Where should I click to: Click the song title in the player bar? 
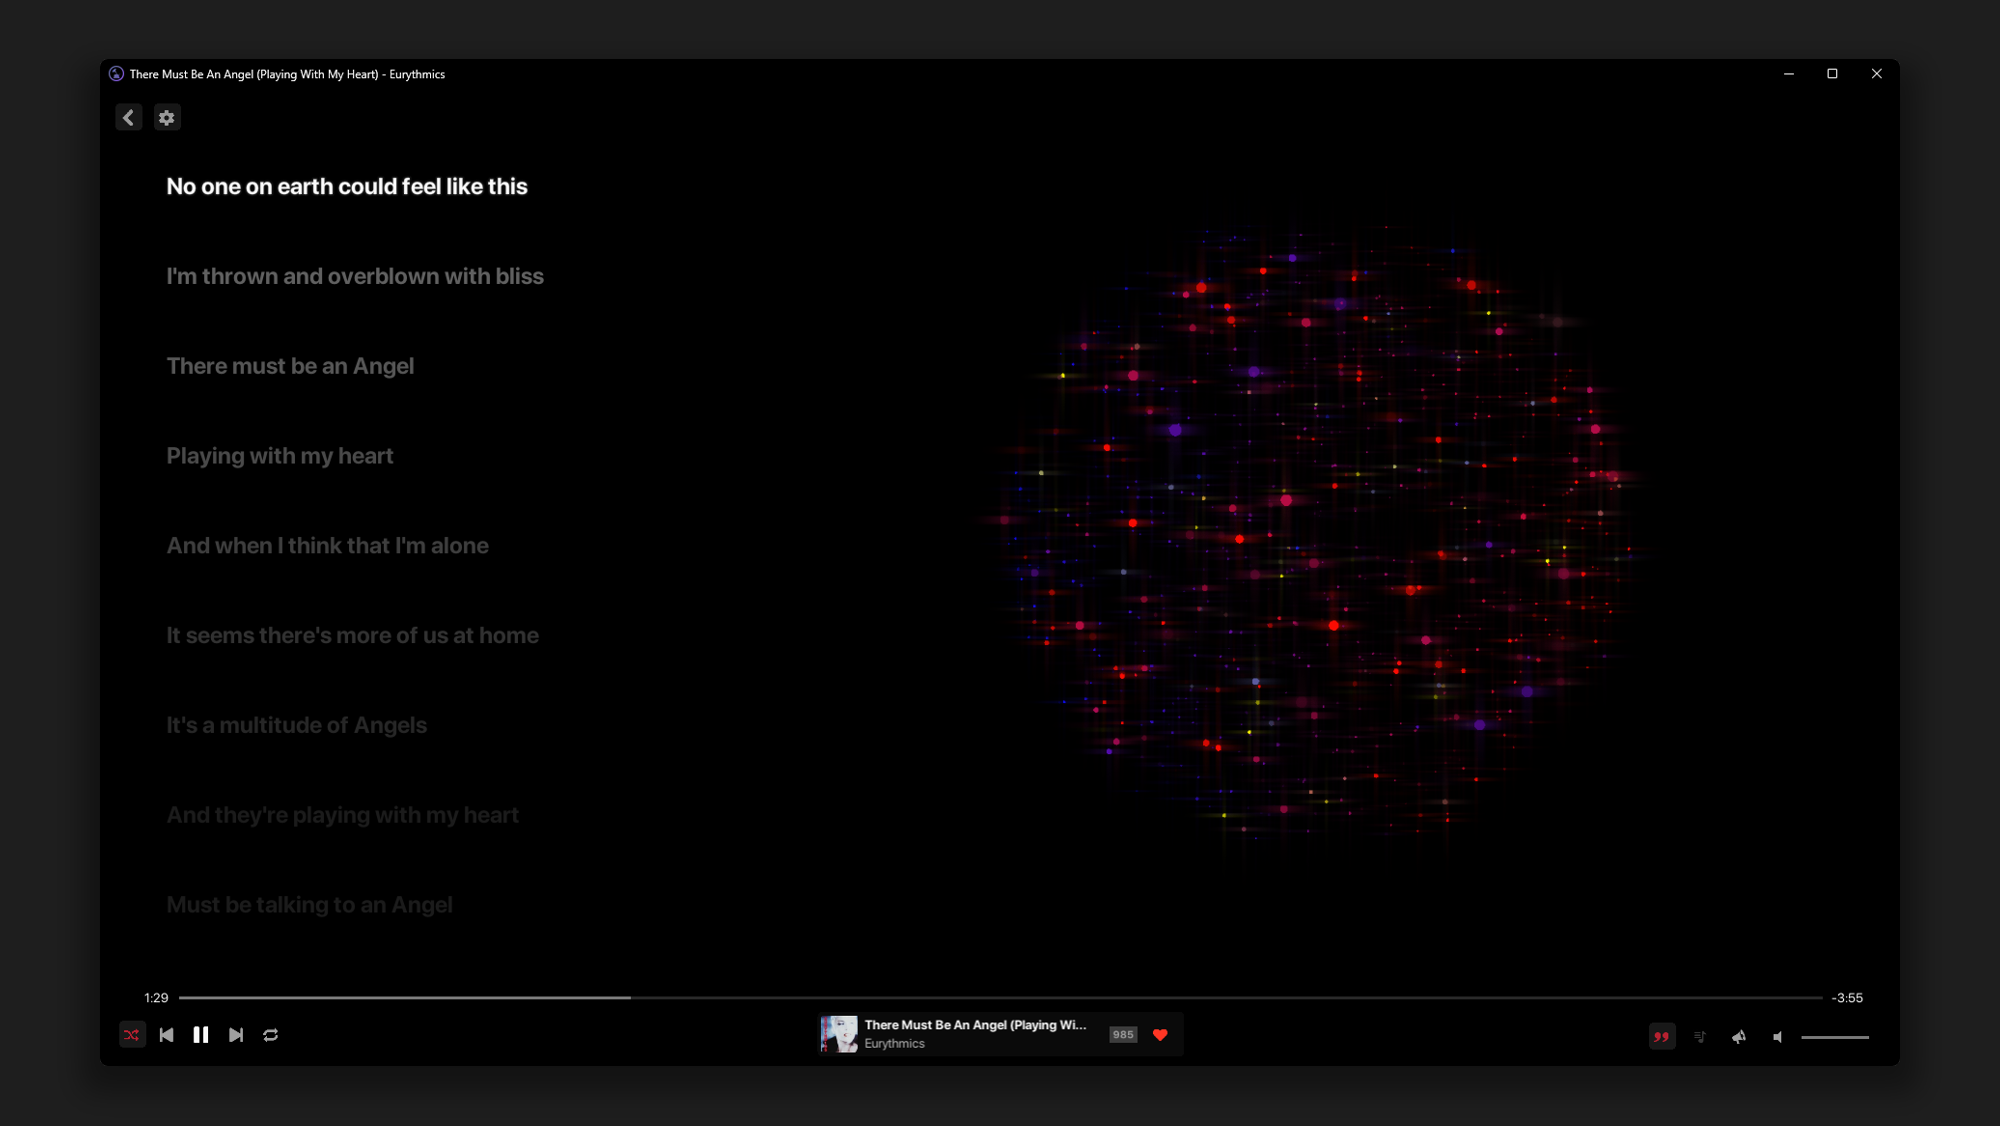tap(975, 1025)
